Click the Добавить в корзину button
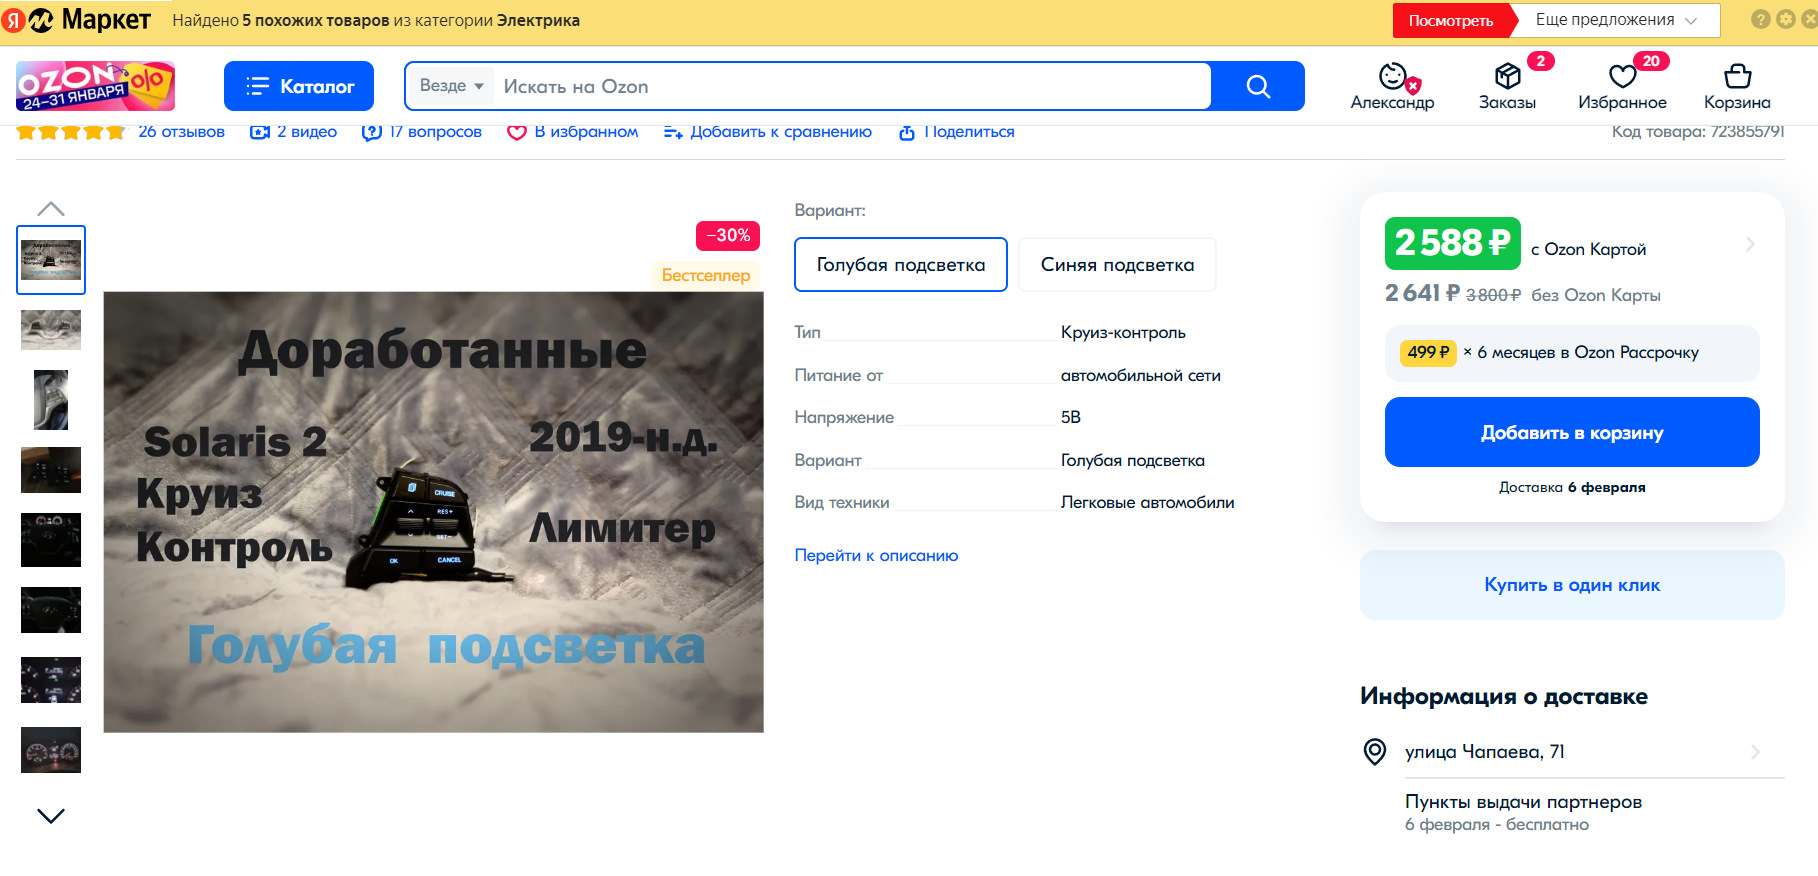 click(x=1572, y=432)
